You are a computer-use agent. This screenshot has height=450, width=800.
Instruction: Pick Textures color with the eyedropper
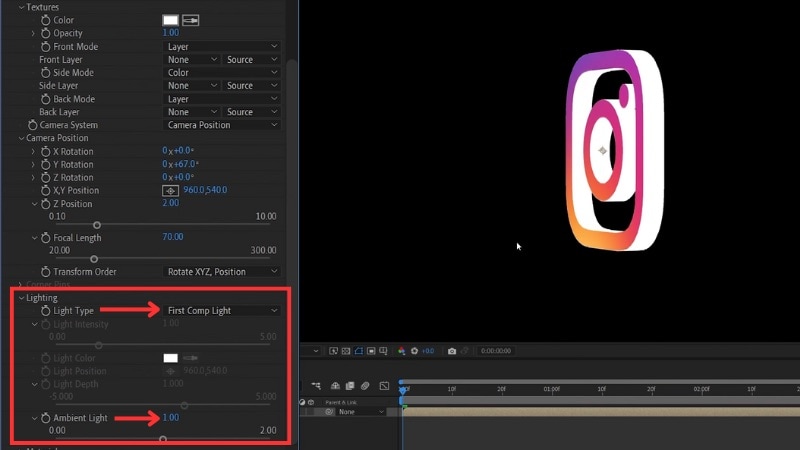click(x=190, y=20)
